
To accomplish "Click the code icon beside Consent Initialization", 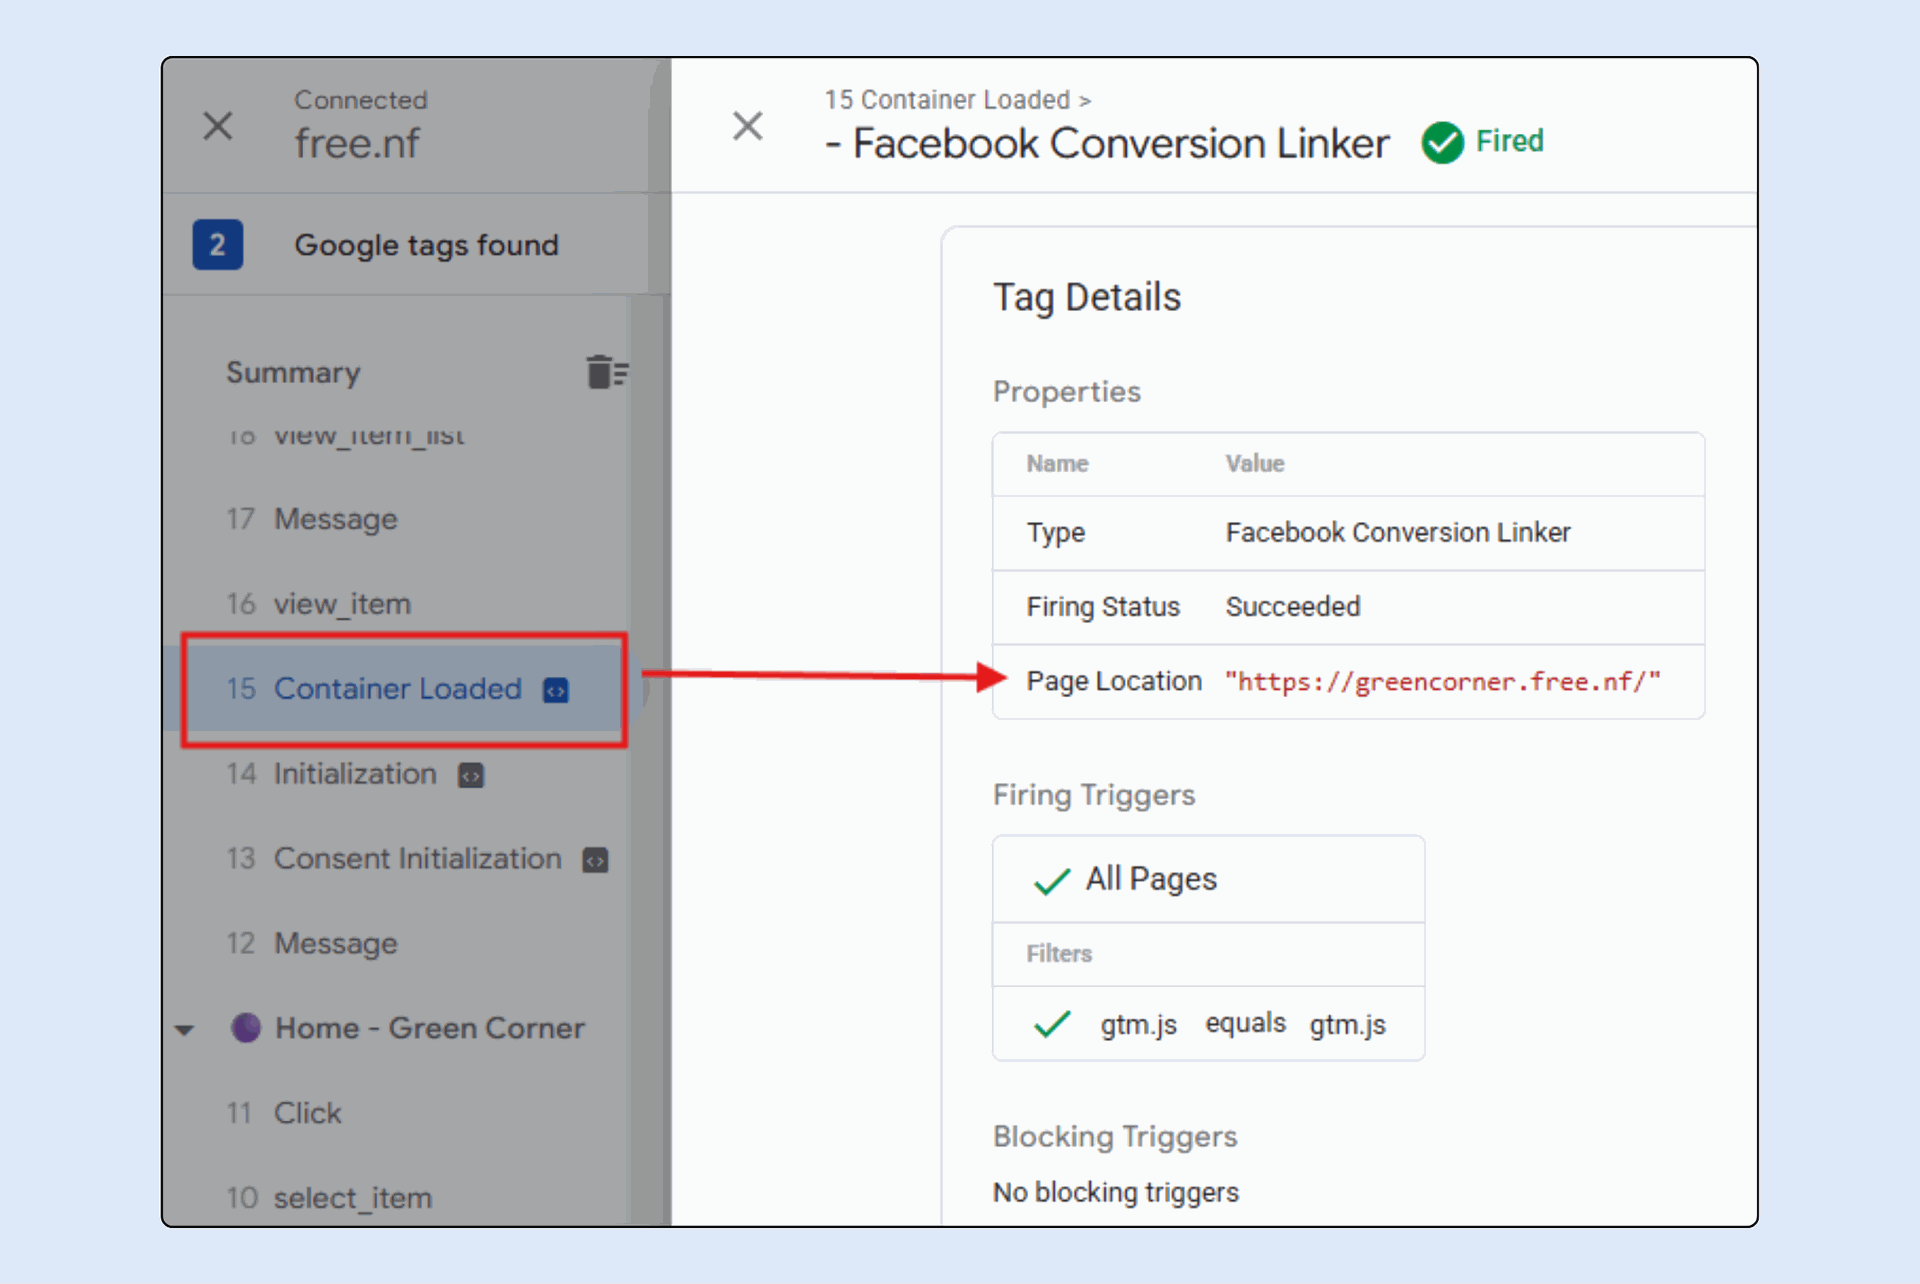I will coord(595,860).
